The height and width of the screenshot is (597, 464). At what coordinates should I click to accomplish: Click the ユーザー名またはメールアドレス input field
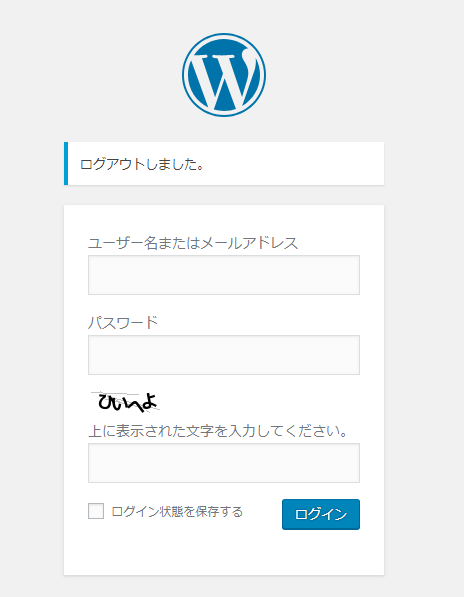pos(224,275)
